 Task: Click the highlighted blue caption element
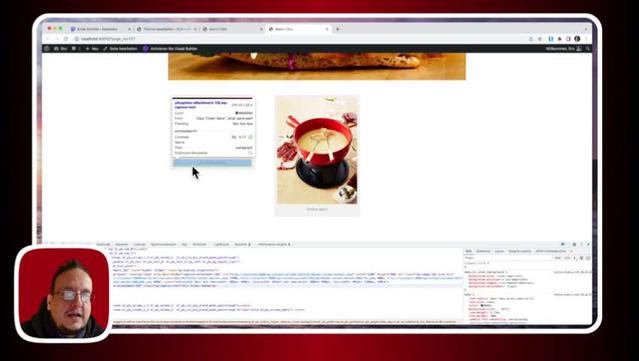tap(212, 163)
